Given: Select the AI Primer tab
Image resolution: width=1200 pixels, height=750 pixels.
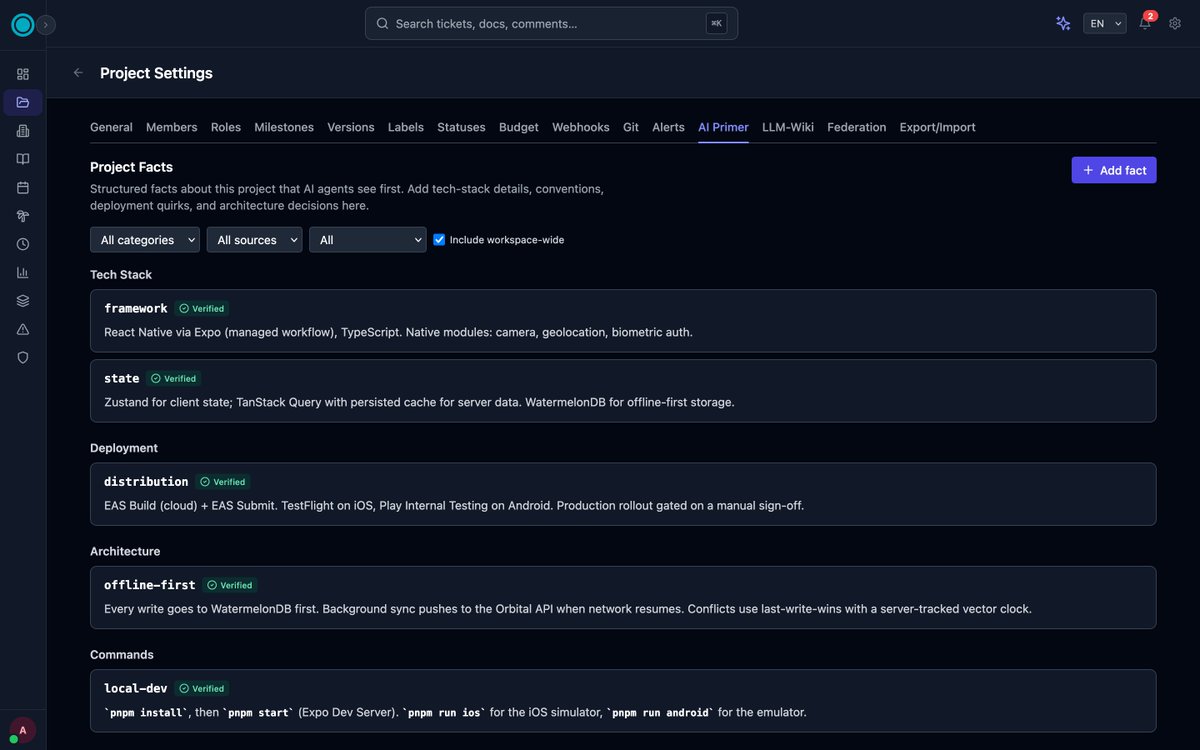Looking at the screenshot, I should tap(723, 127).
